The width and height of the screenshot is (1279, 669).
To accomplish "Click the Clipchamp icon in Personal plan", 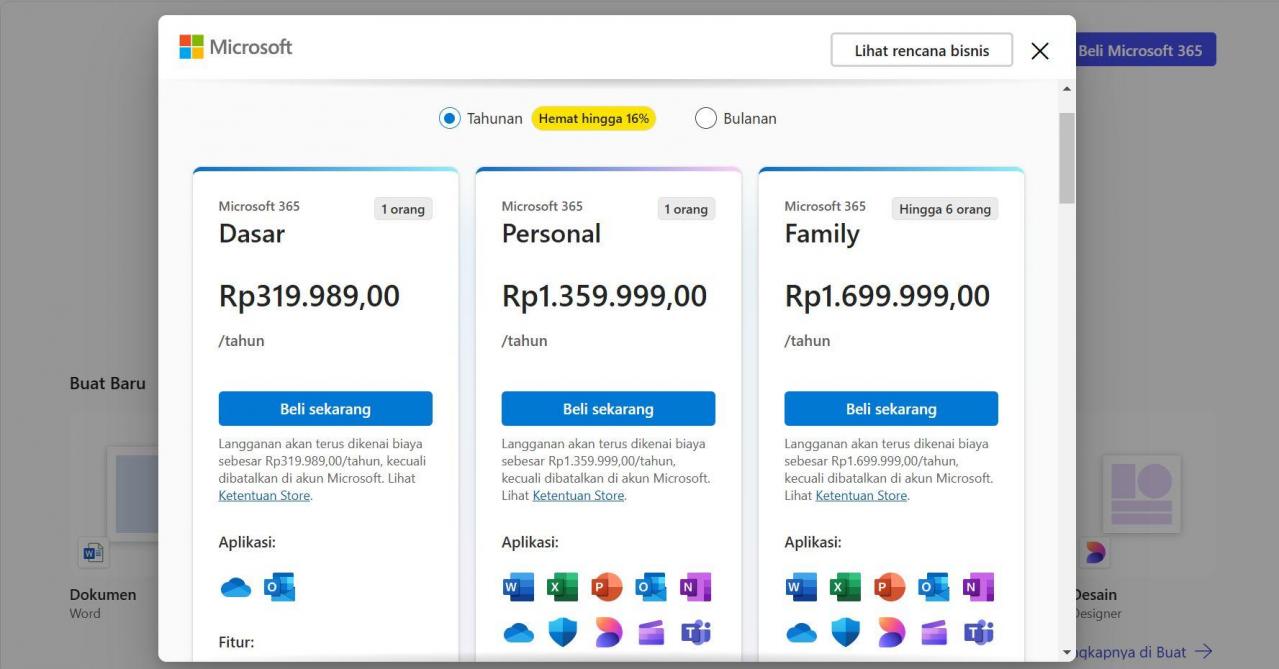I will 651,632.
